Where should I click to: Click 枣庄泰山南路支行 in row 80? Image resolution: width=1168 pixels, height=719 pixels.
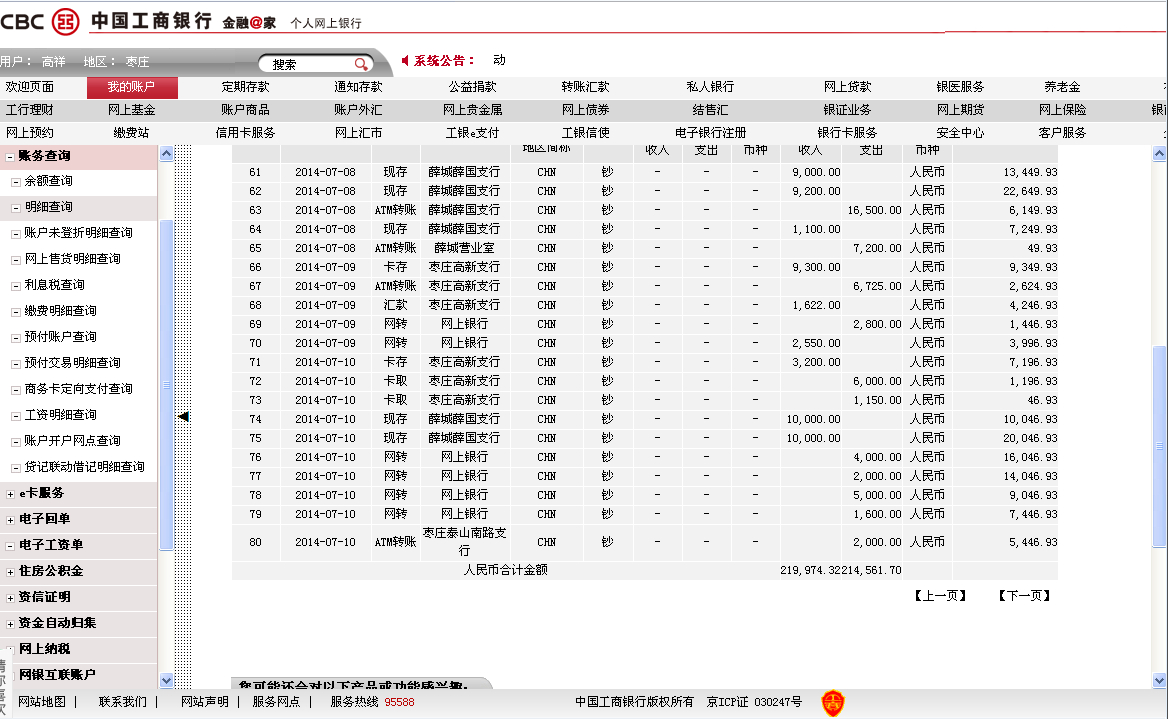[x=464, y=542]
